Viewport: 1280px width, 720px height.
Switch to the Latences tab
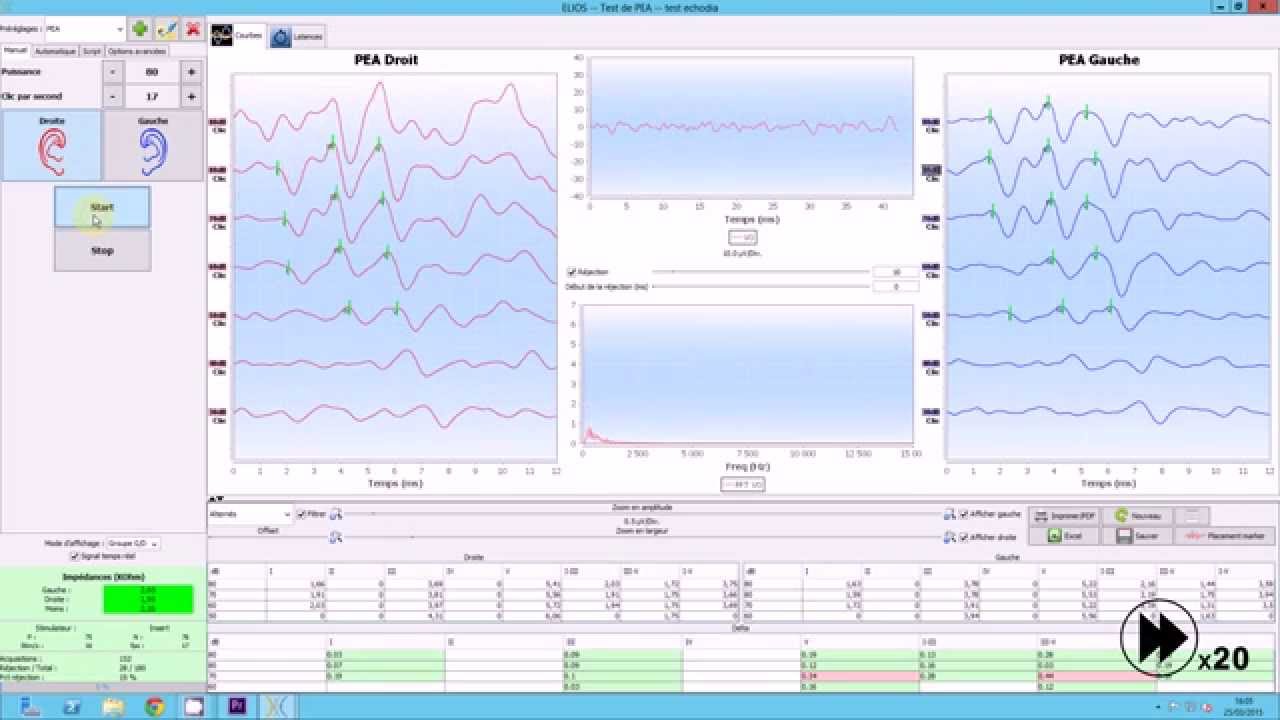click(x=298, y=36)
